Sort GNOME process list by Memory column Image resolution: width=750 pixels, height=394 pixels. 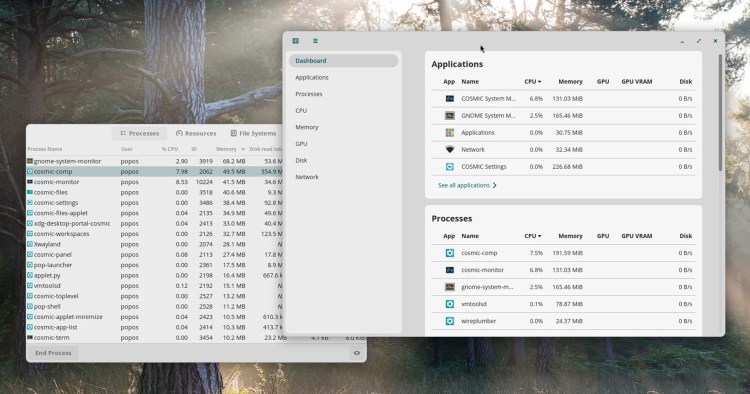[230, 149]
